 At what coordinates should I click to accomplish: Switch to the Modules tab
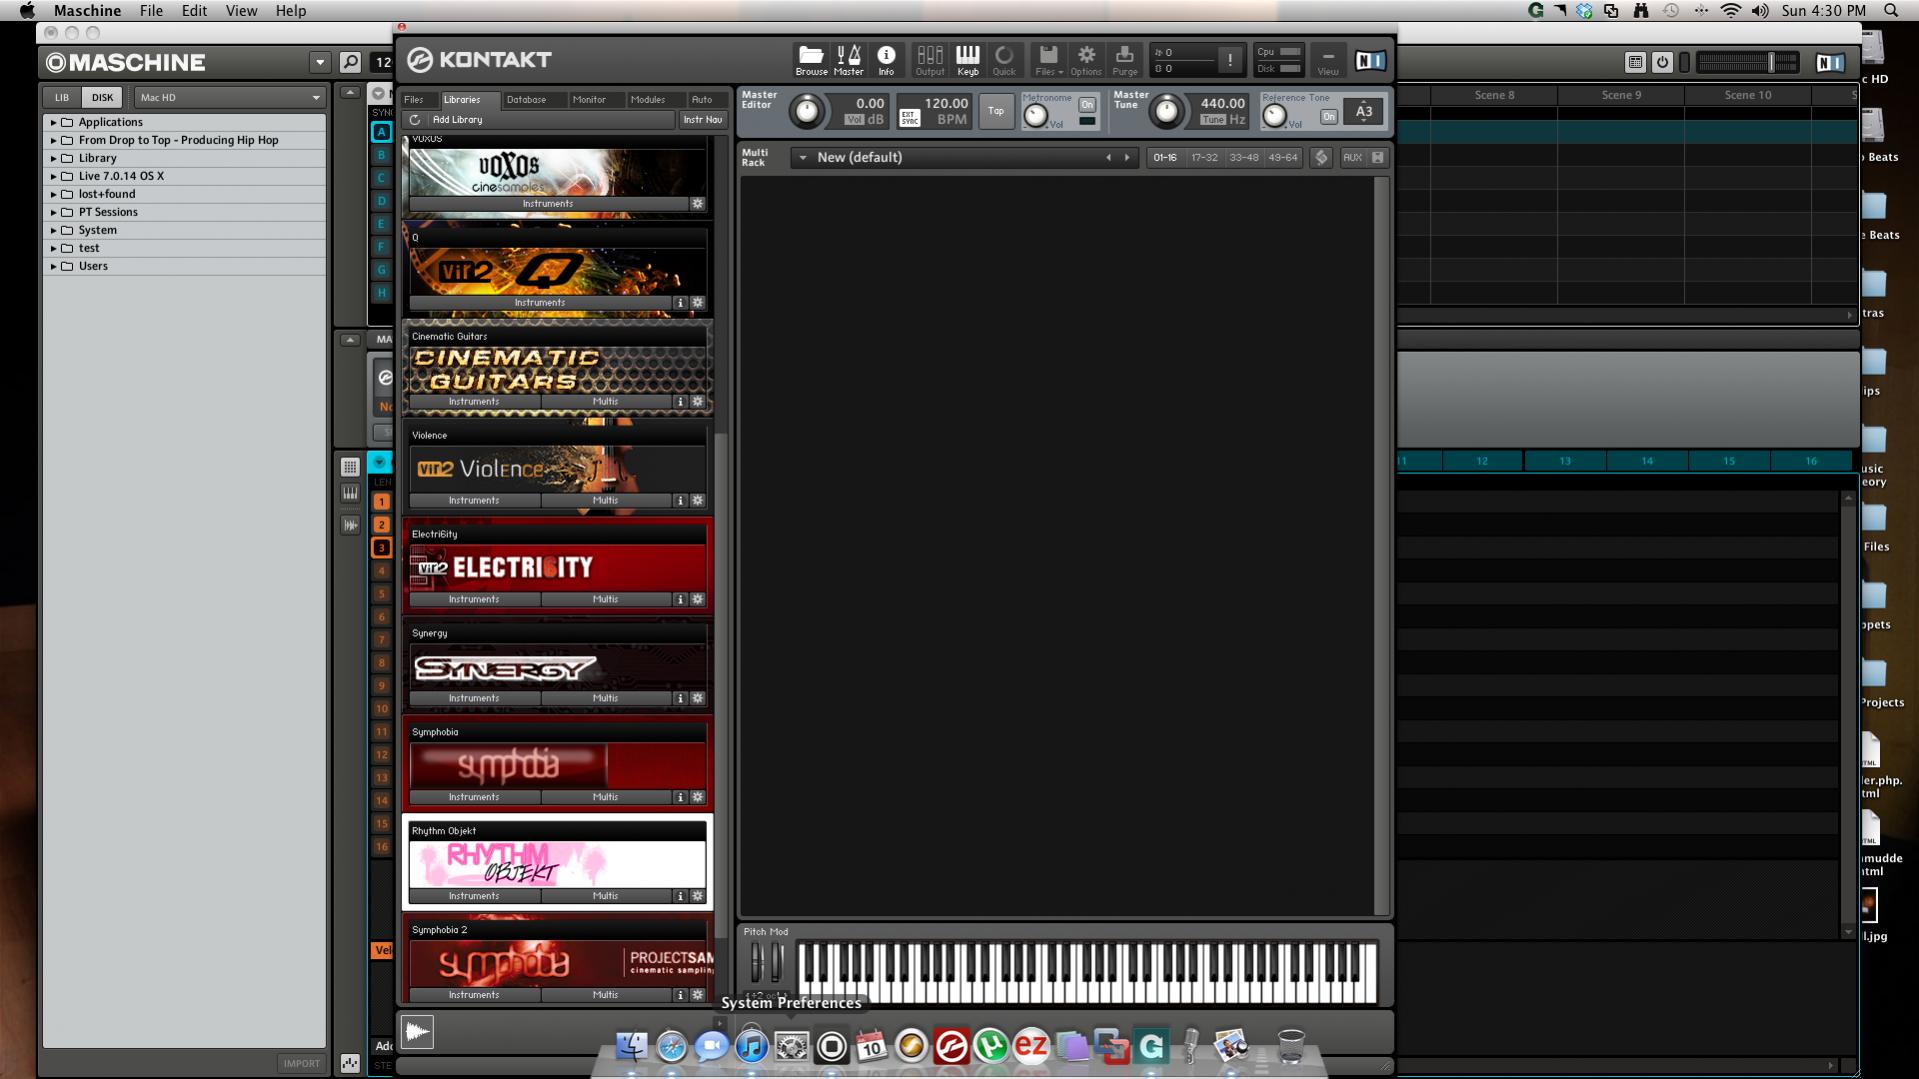click(647, 100)
